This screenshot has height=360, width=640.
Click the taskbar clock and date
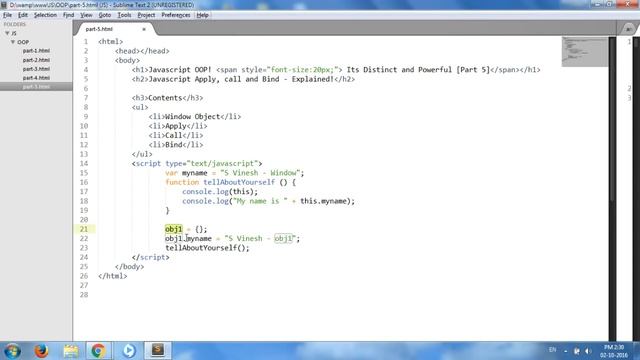[x=614, y=351]
